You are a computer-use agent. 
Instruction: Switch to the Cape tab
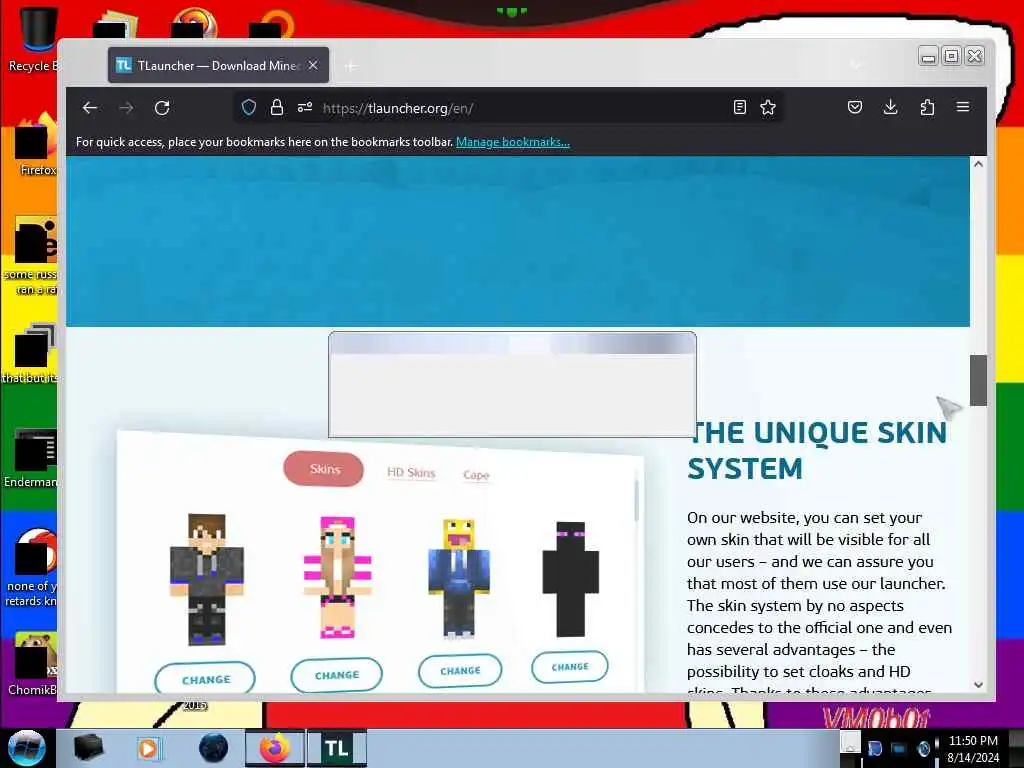[x=476, y=475]
